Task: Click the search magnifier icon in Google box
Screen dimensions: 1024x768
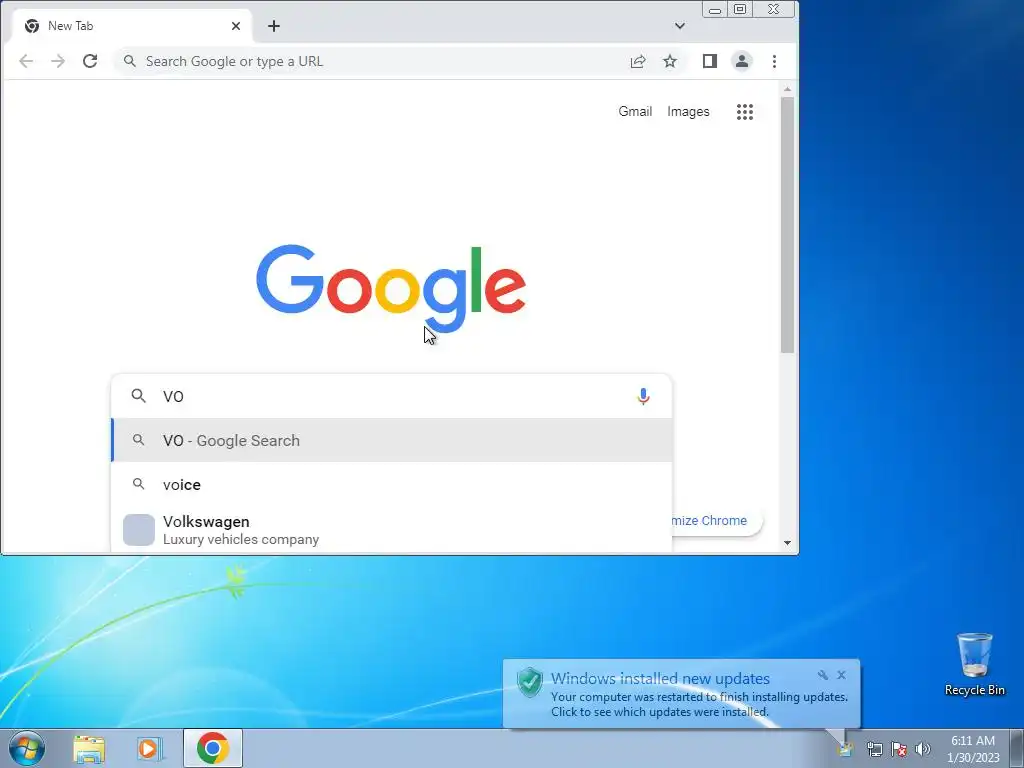Action: (x=138, y=396)
